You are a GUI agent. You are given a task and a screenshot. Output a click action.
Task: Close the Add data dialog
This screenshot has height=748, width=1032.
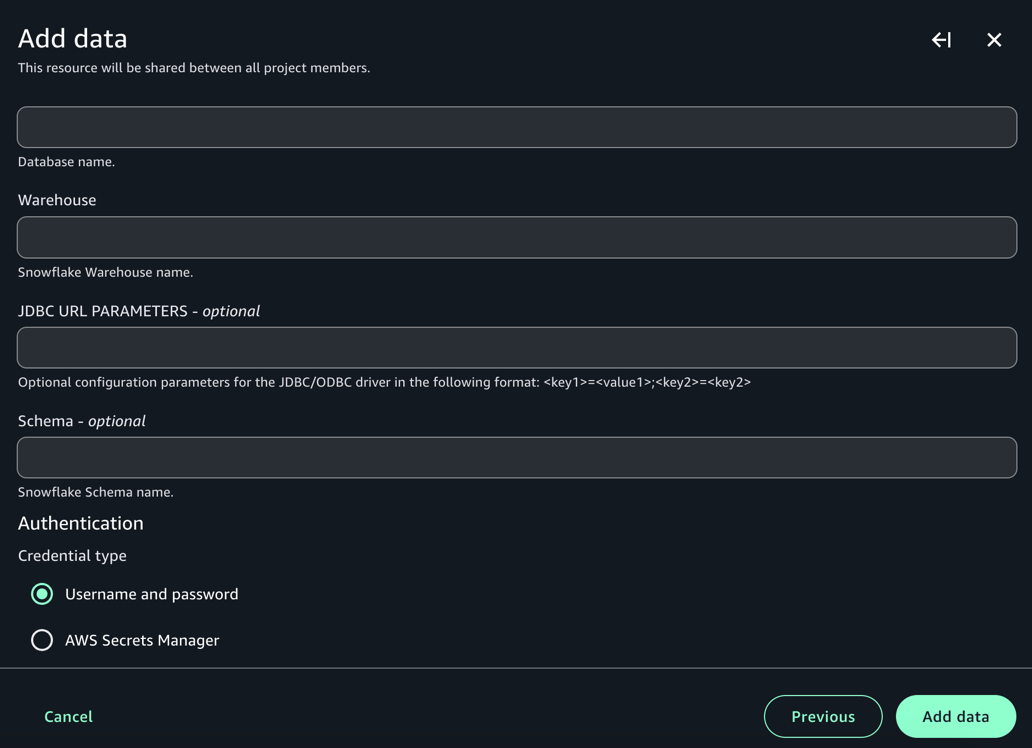coord(994,40)
